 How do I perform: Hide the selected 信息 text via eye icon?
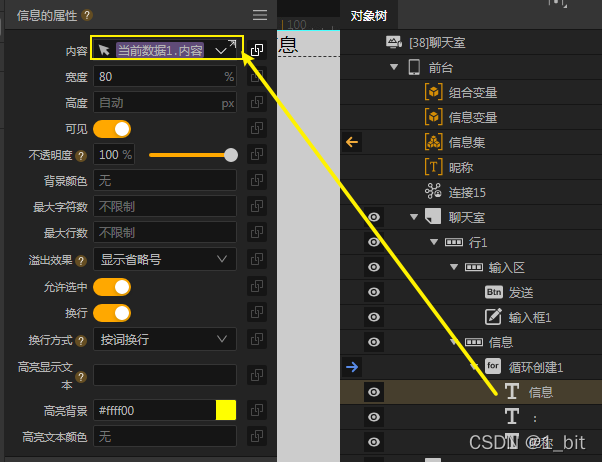(x=374, y=392)
